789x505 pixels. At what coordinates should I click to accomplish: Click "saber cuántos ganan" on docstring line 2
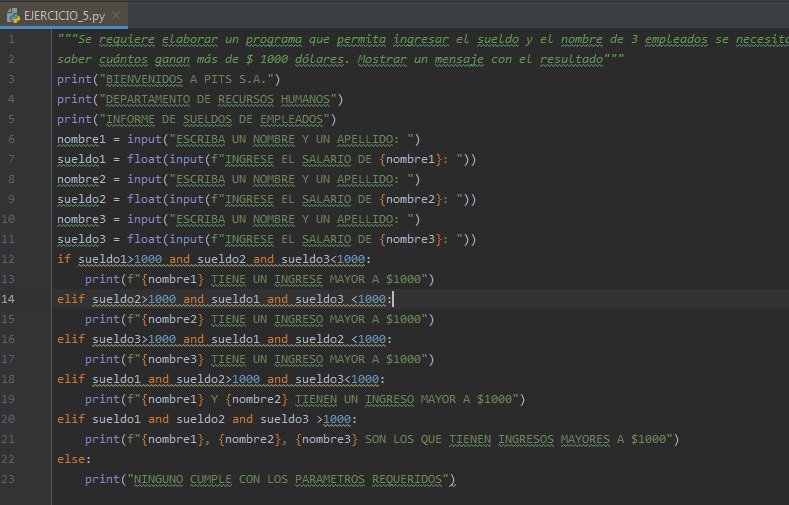click(123, 59)
